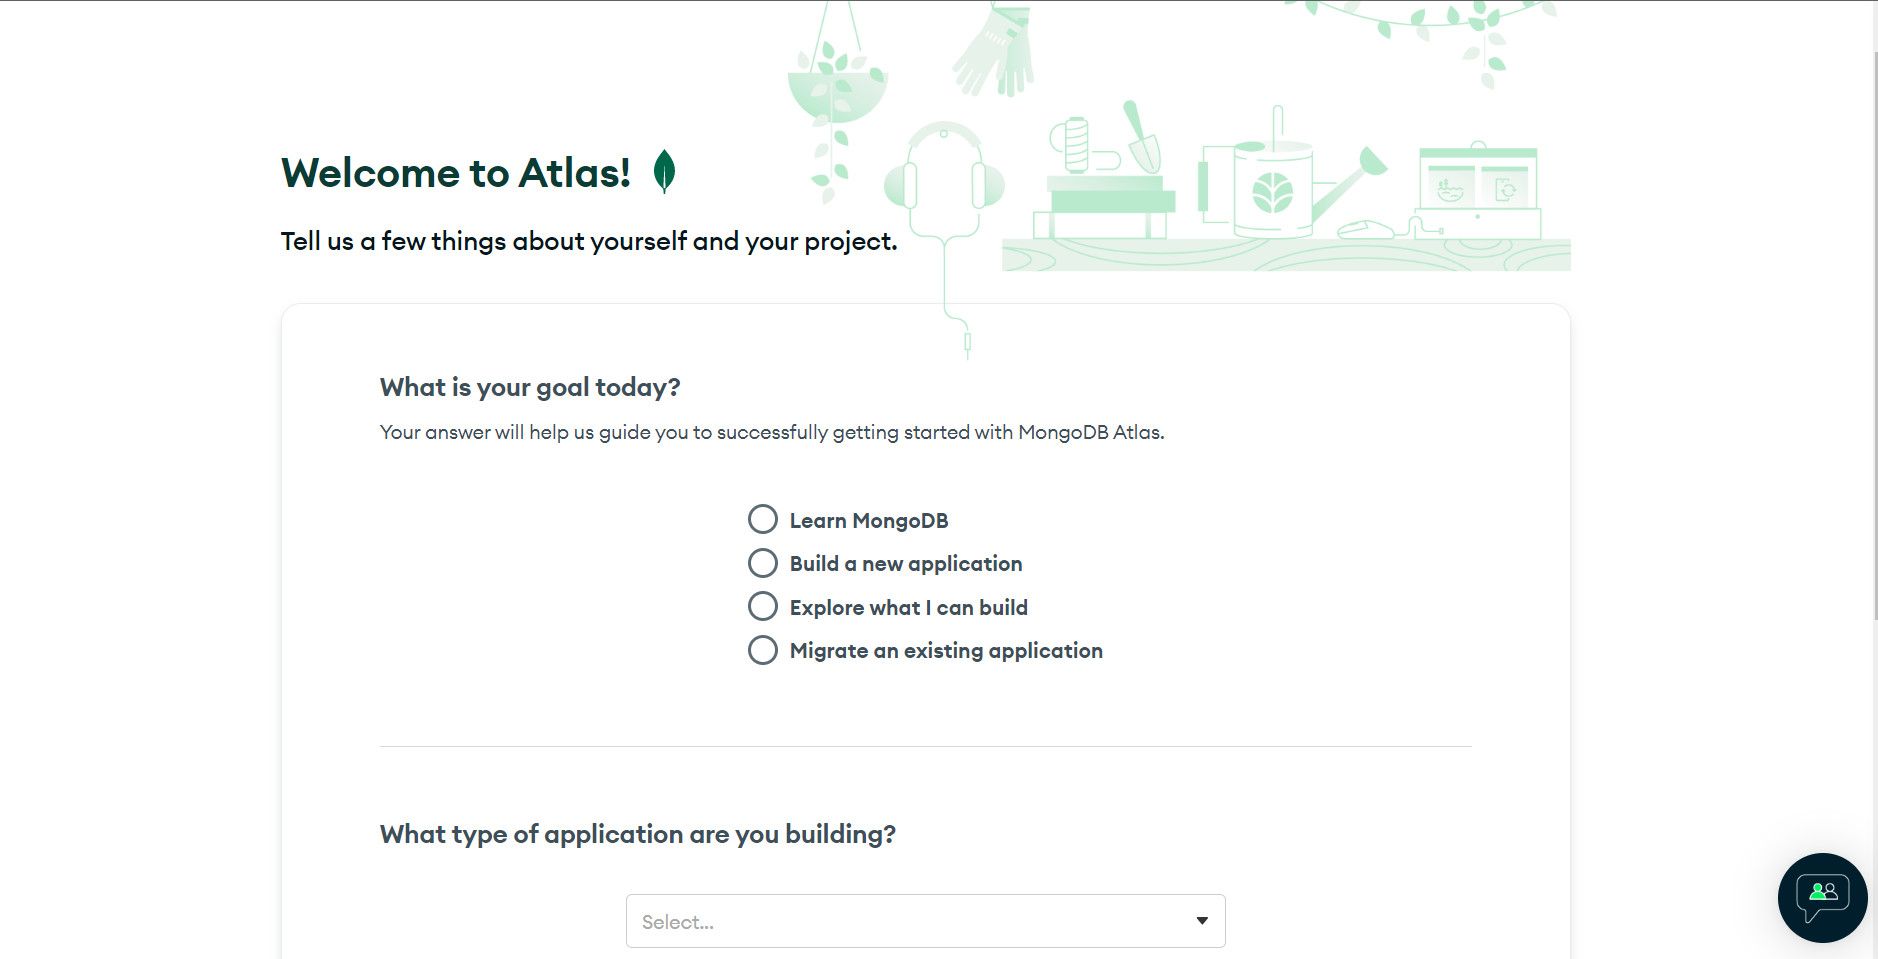Click the garden trowel illustration
The height and width of the screenshot is (959, 1878).
[1141, 138]
